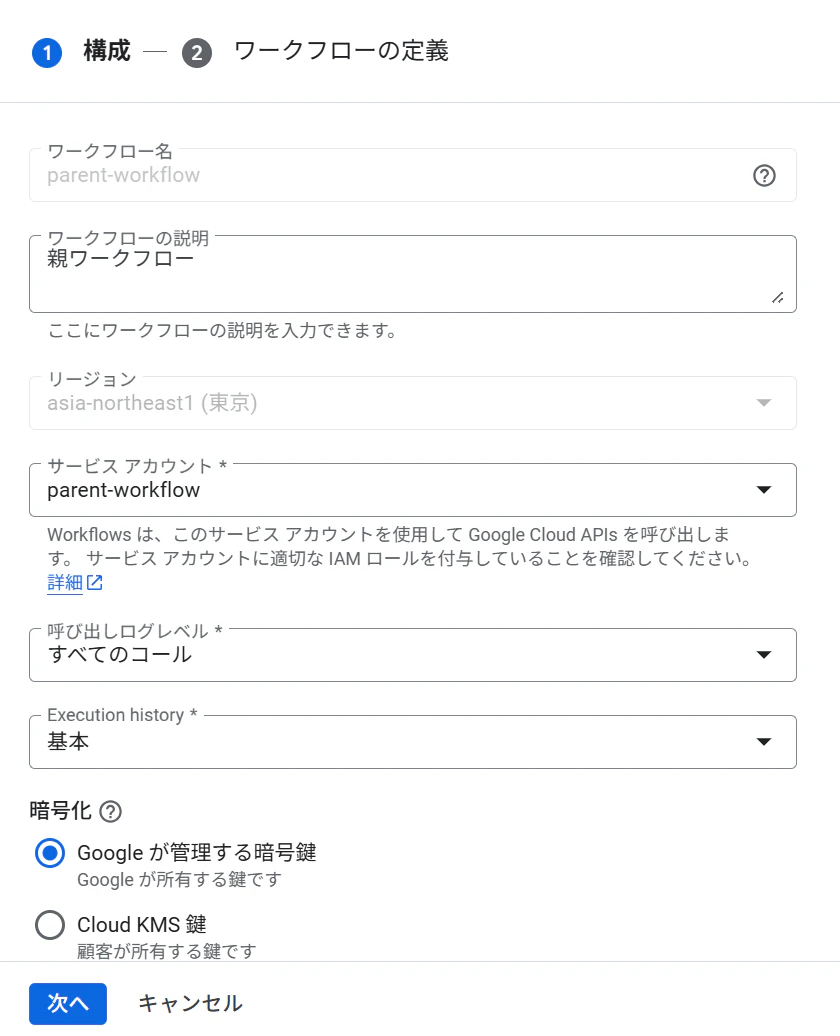The image size is (840, 1036).
Task: Open the サービス アカウント dropdown
Action: 412,490
